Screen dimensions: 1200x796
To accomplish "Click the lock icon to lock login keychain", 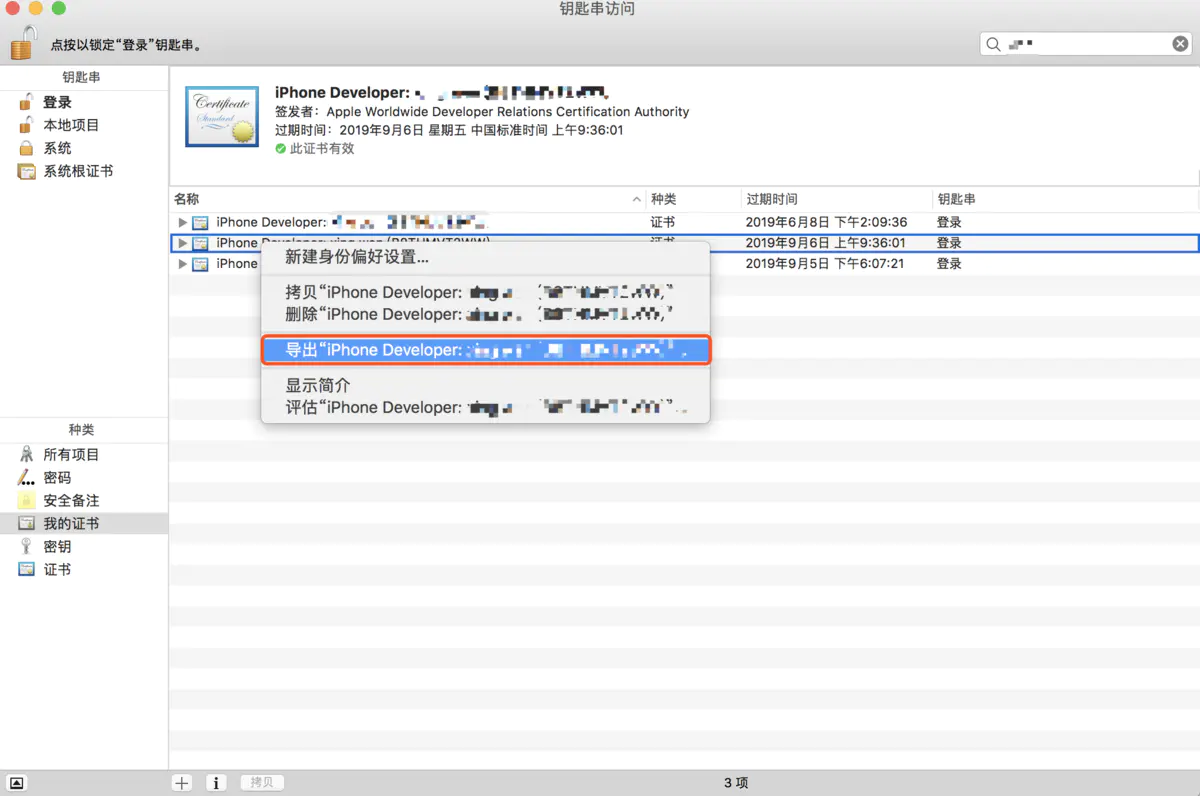I will coord(23,42).
